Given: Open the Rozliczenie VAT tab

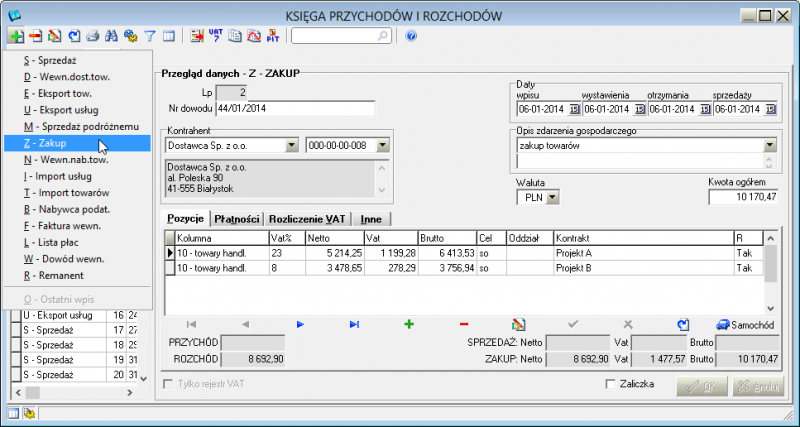Looking at the screenshot, I should pyautogui.click(x=308, y=219).
